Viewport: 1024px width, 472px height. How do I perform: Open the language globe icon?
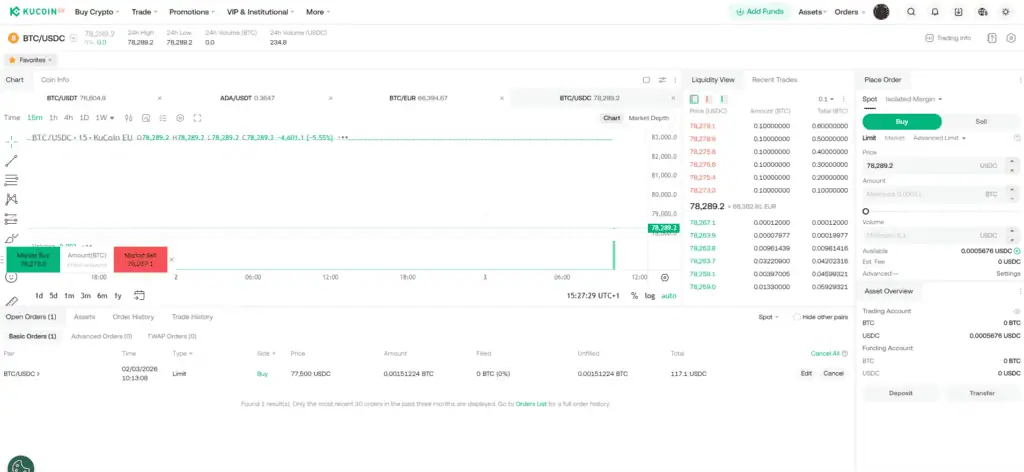(983, 12)
